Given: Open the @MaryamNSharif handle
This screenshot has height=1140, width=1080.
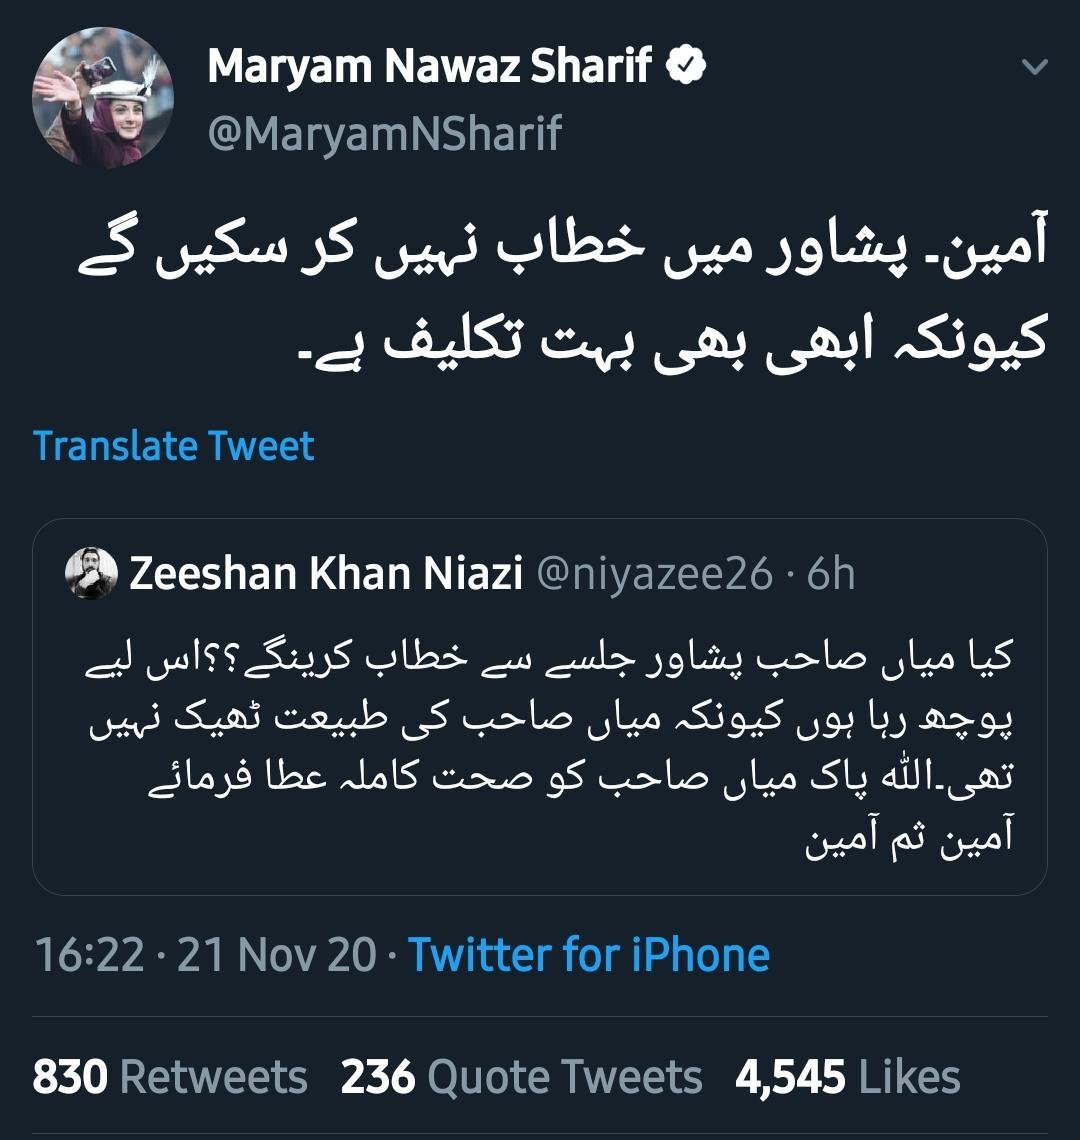Looking at the screenshot, I should (x=385, y=133).
